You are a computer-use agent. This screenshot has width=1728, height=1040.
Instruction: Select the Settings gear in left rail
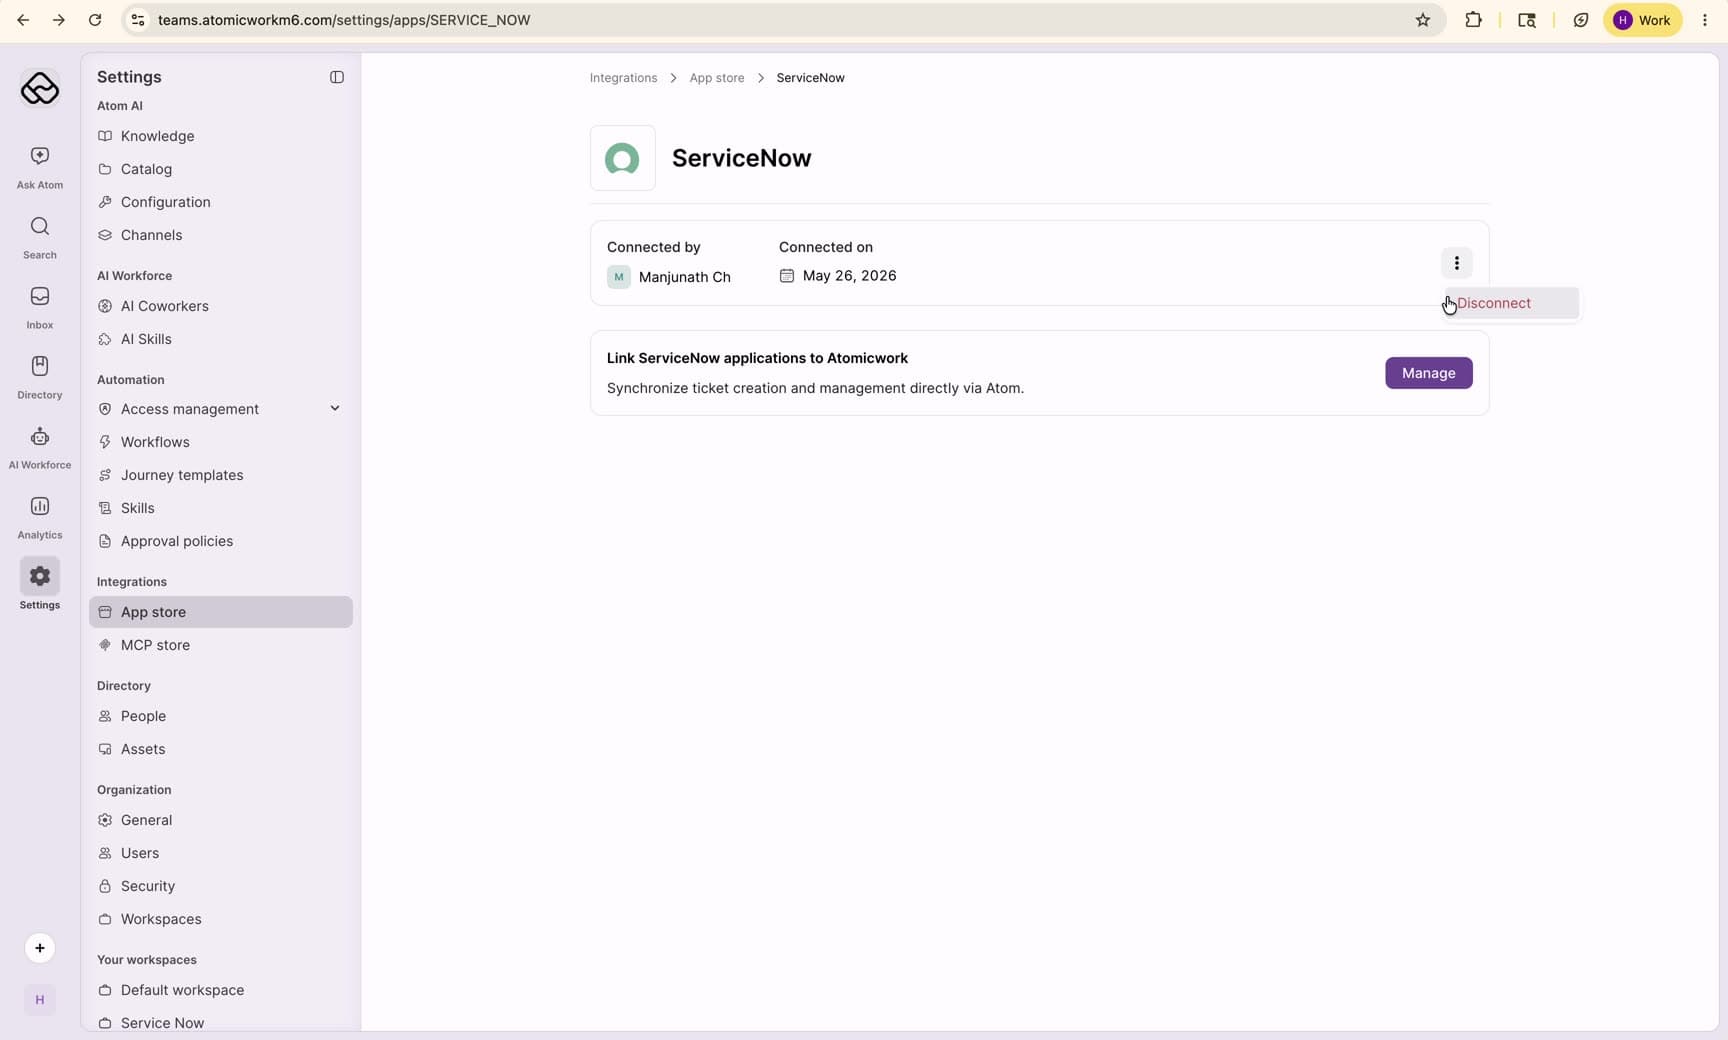click(40, 577)
